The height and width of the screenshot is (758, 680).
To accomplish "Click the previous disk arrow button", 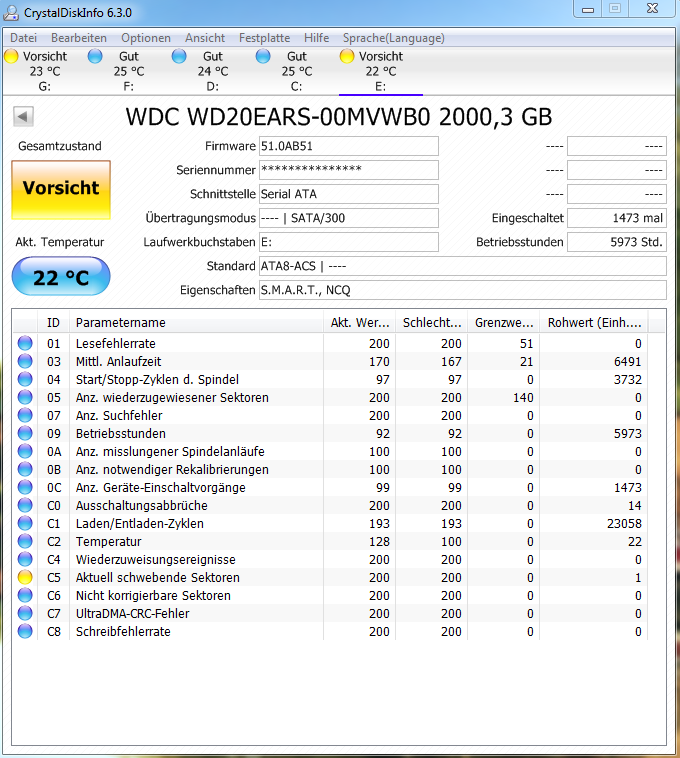I will pos(23,117).
